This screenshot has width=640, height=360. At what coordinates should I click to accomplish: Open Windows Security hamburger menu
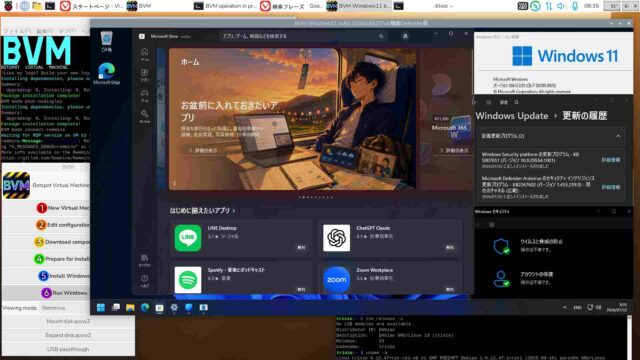491,225
